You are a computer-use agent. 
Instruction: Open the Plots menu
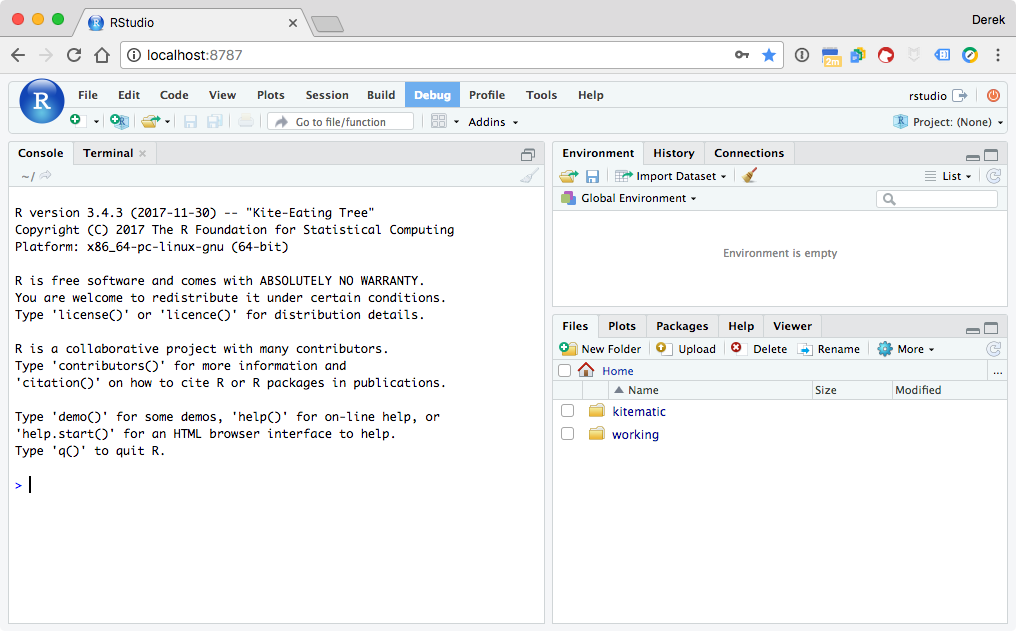coord(271,95)
